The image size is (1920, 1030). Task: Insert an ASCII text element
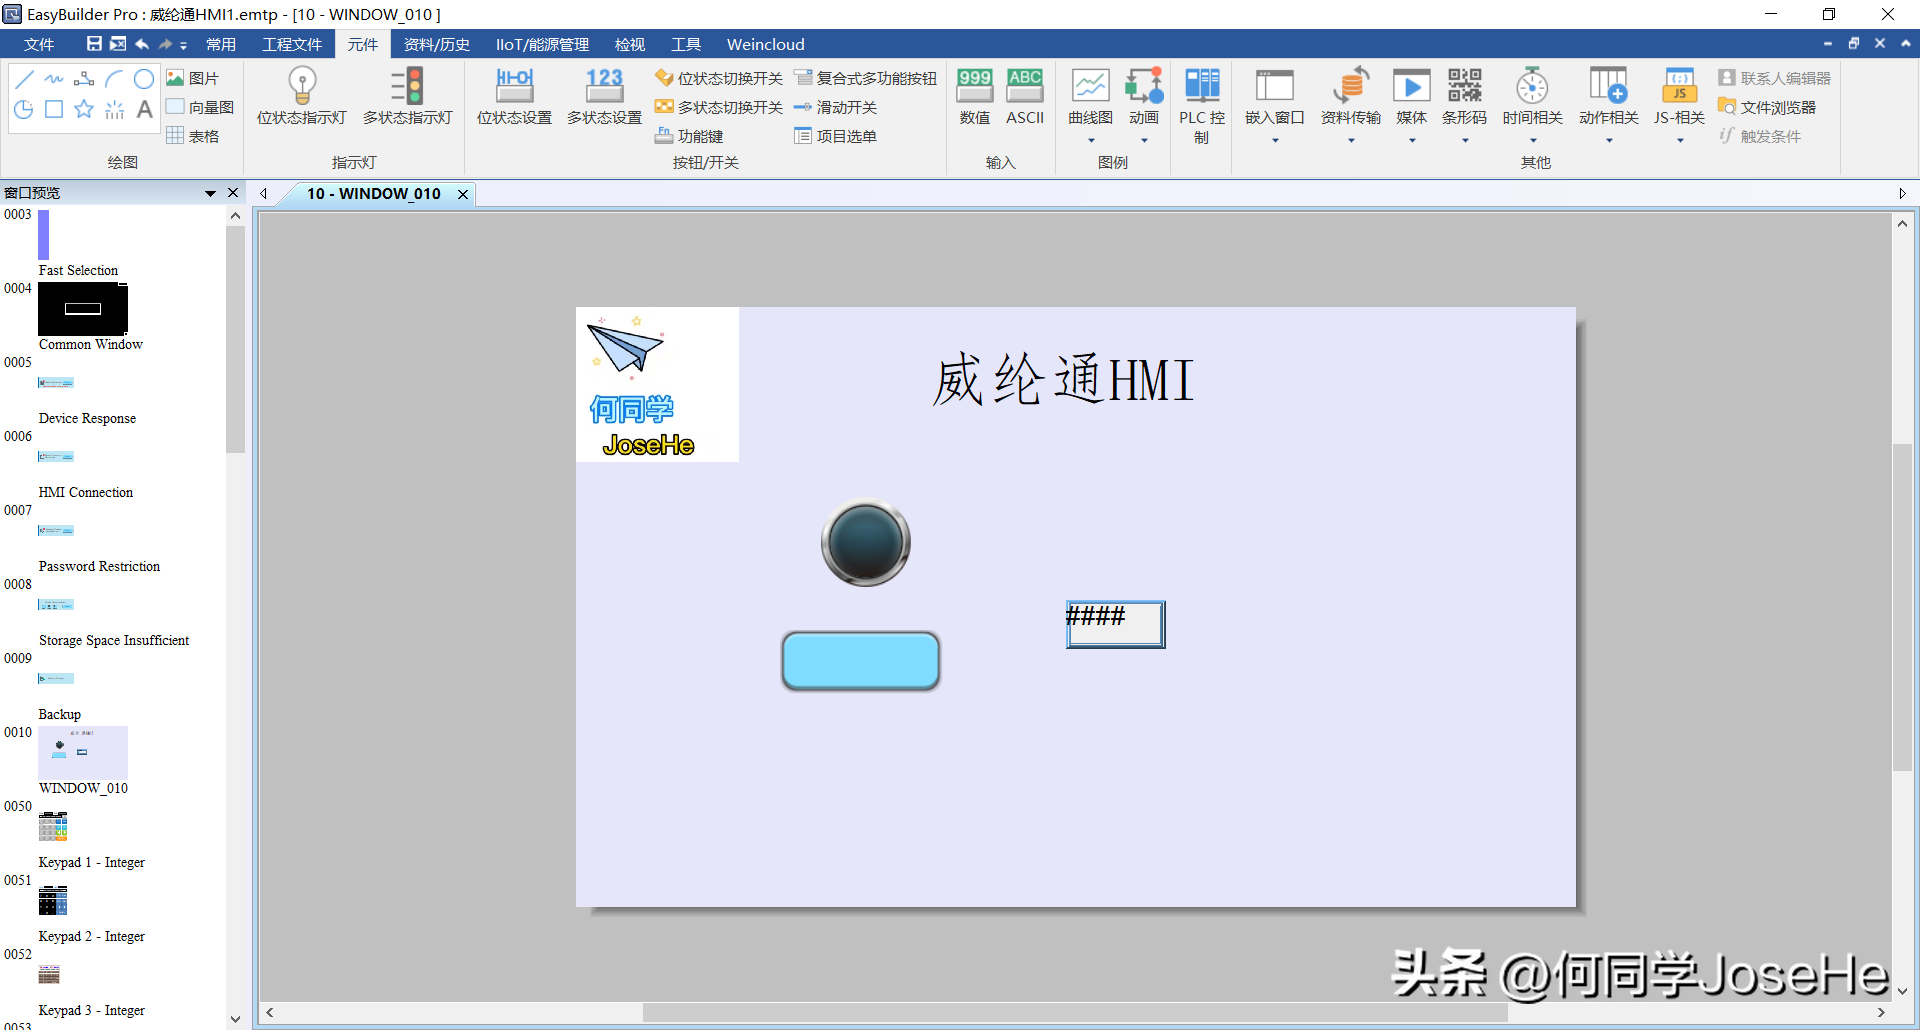(1024, 95)
